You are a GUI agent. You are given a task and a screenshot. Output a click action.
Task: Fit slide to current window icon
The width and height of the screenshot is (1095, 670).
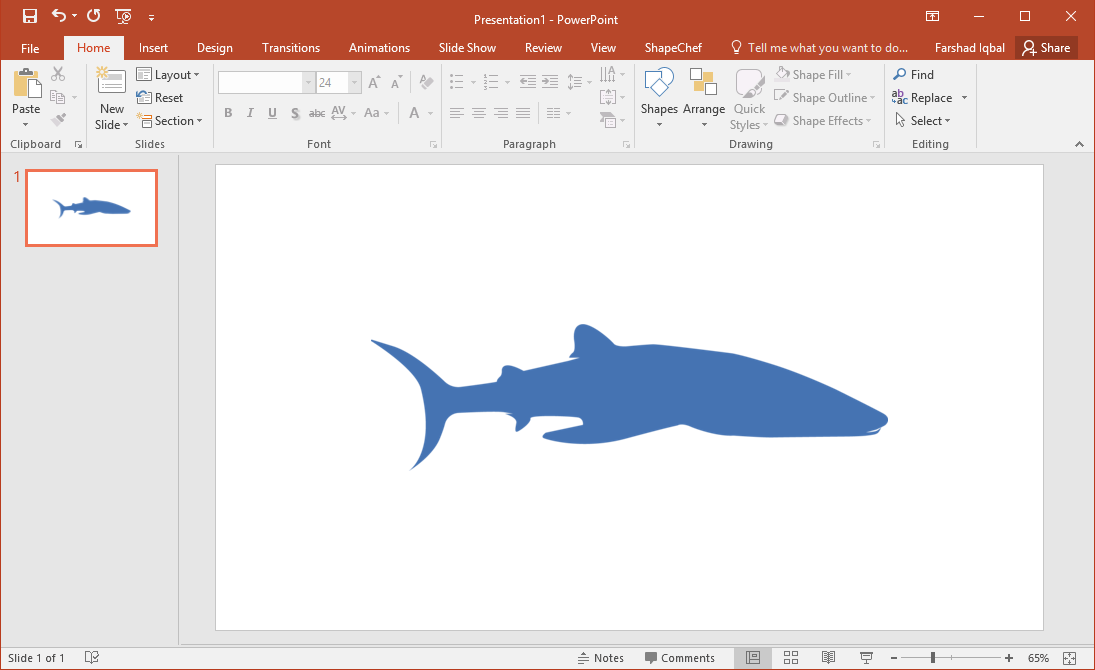pyautogui.click(x=1069, y=657)
